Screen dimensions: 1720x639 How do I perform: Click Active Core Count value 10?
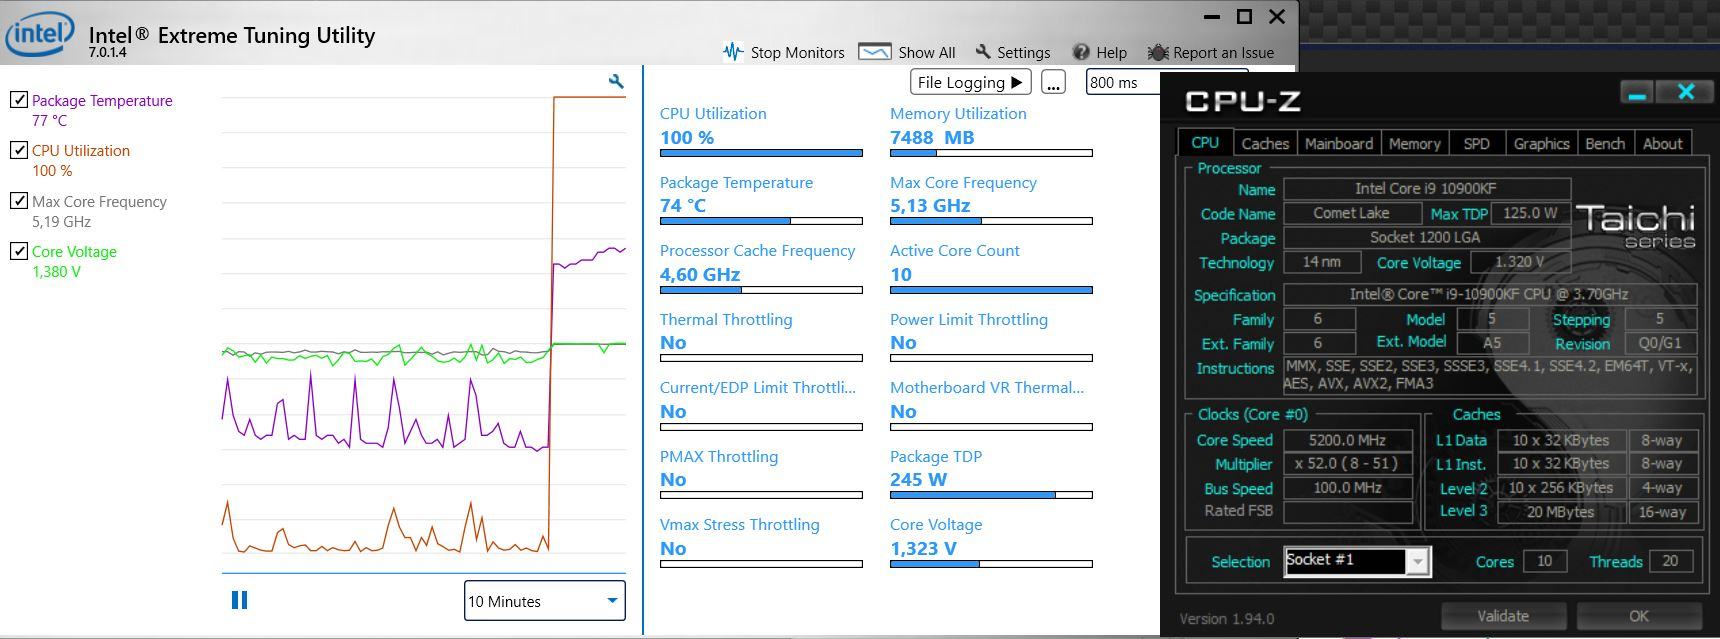tap(901, 274)
